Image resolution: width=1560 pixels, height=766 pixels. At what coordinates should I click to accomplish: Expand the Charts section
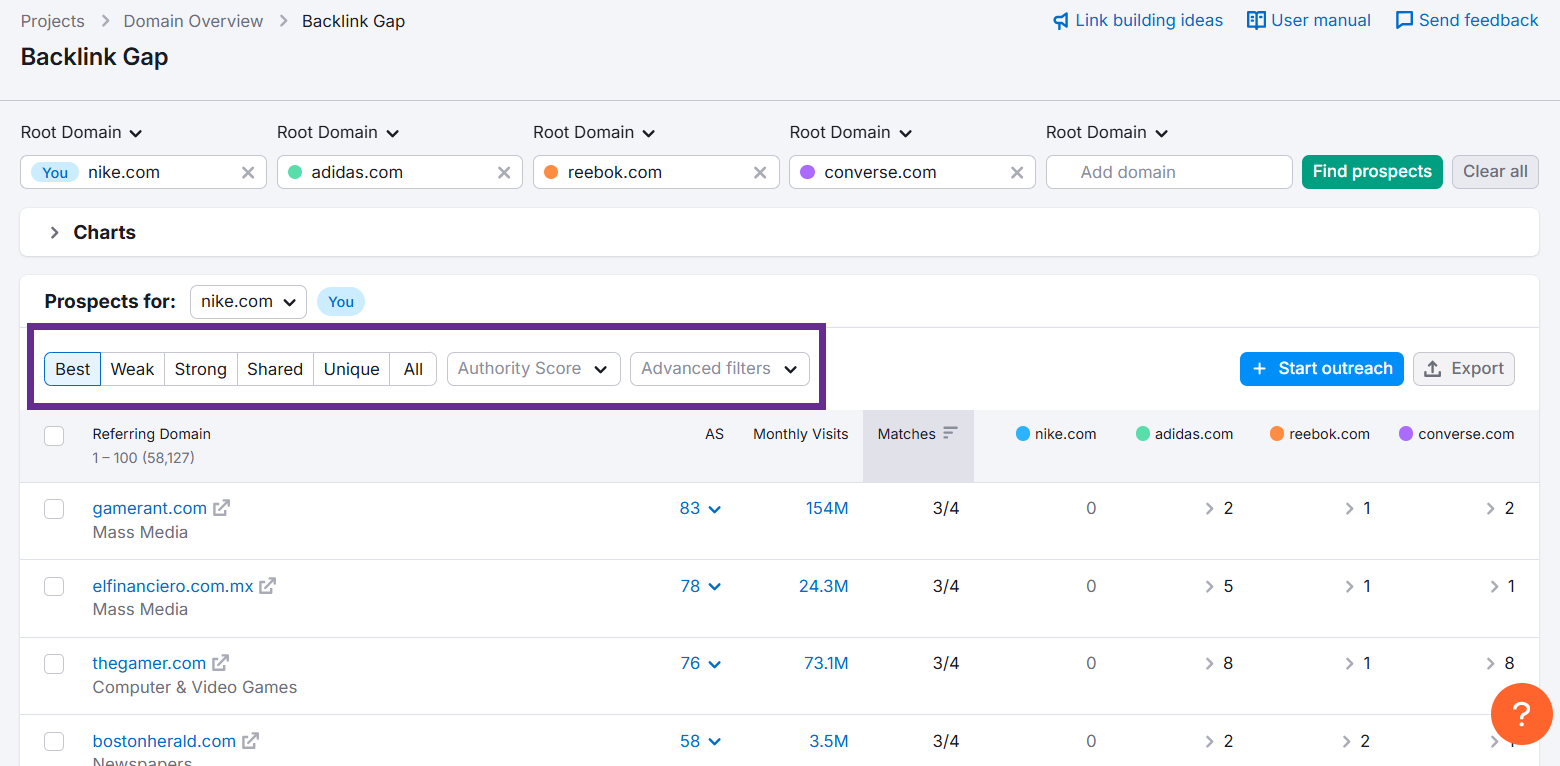(92, 232)
